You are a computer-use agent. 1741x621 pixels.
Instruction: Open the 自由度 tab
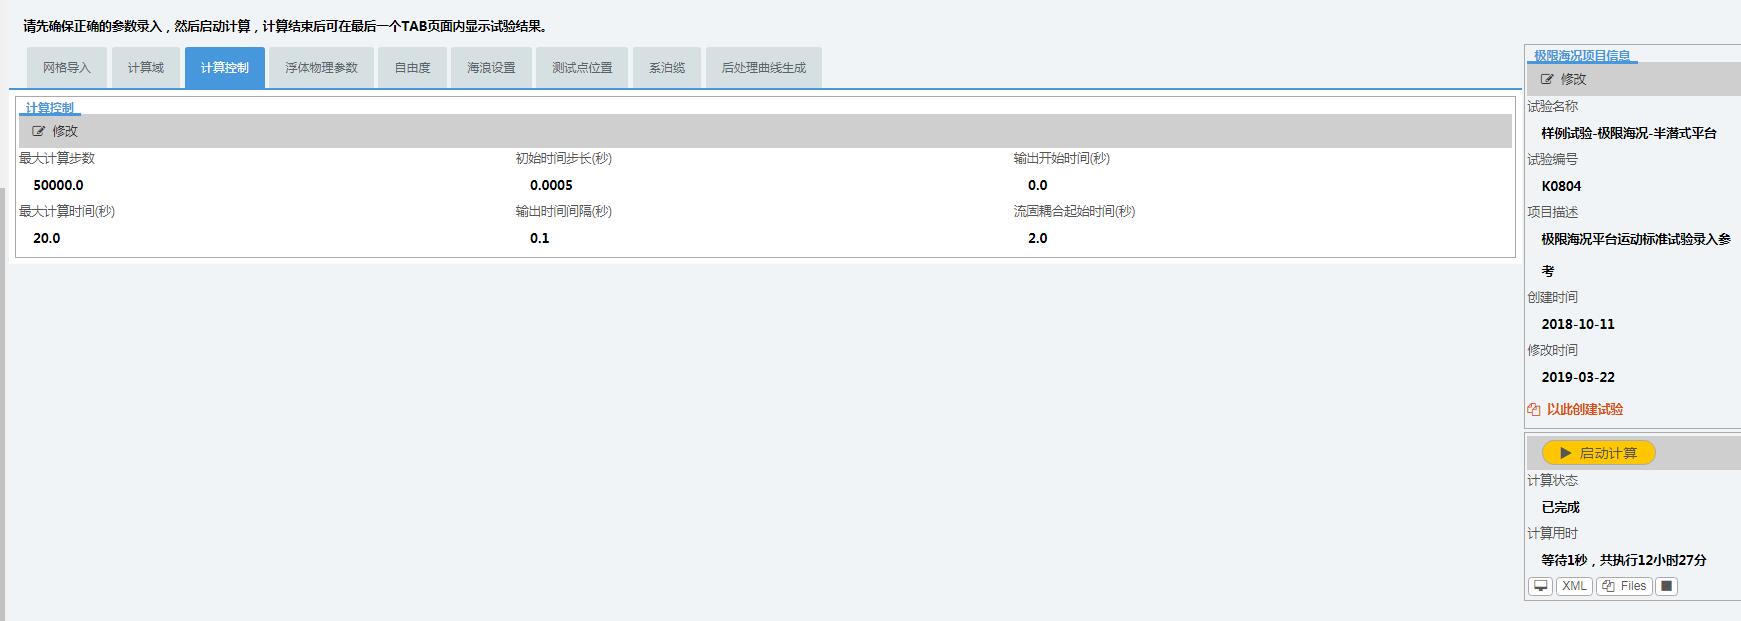point(412,68)
